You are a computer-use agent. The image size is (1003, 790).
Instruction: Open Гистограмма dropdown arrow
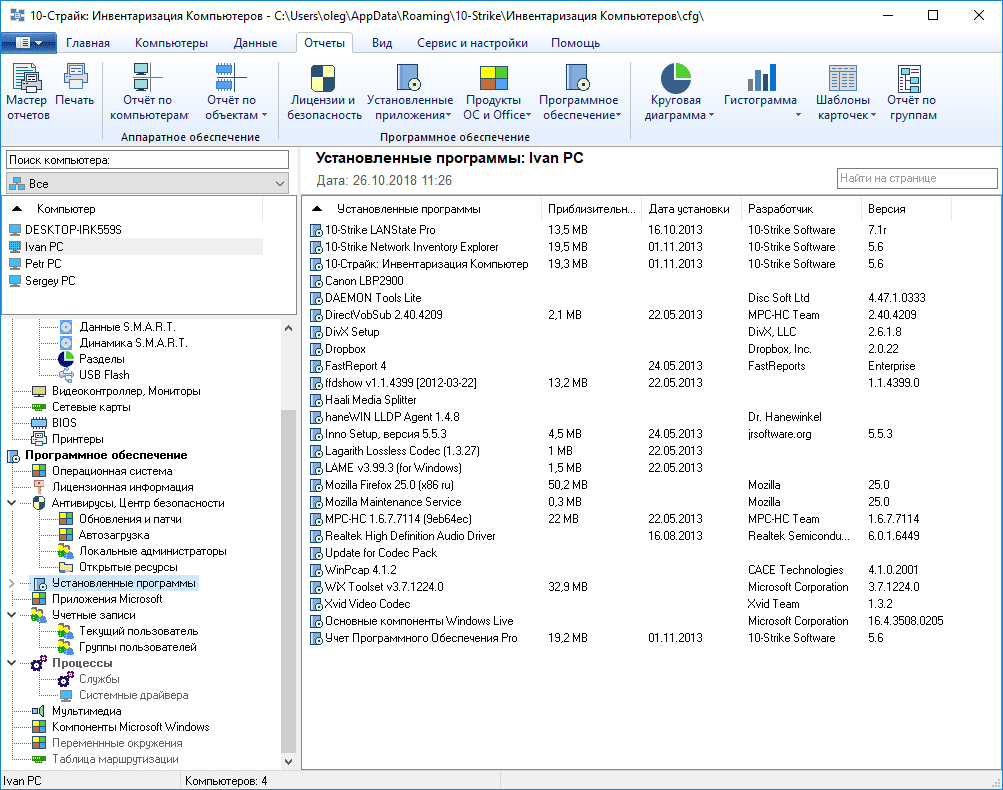(798, 115)
